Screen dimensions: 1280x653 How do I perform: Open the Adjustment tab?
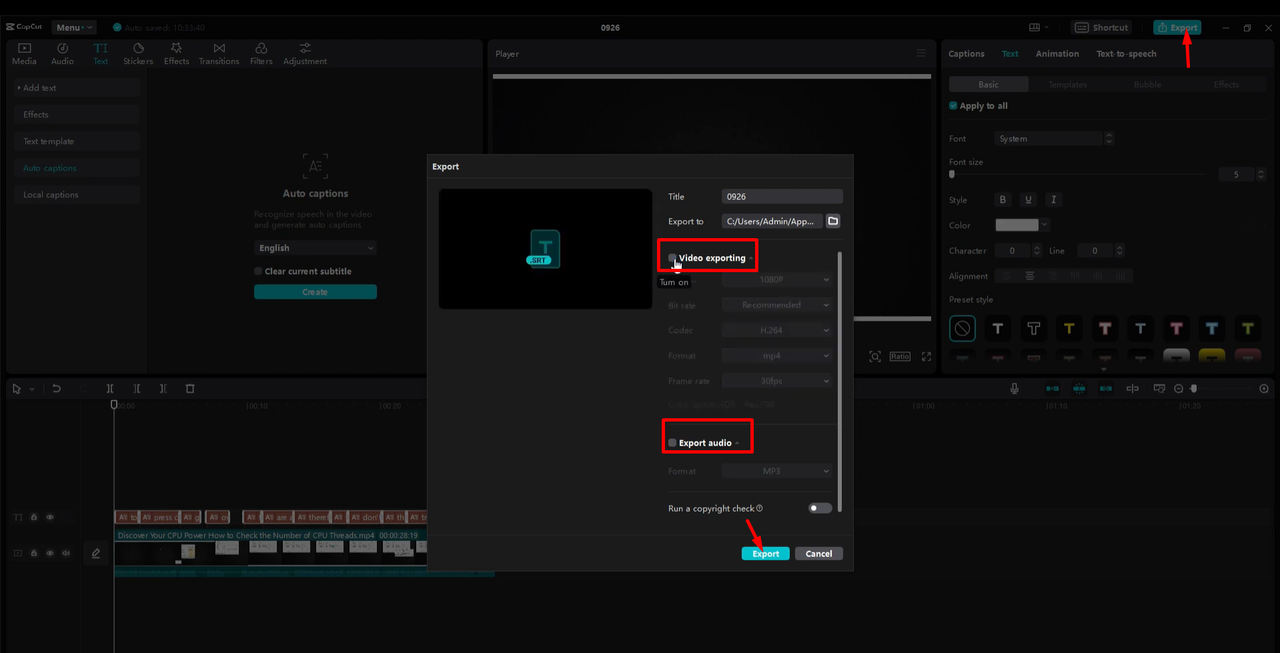coord(305,54)
